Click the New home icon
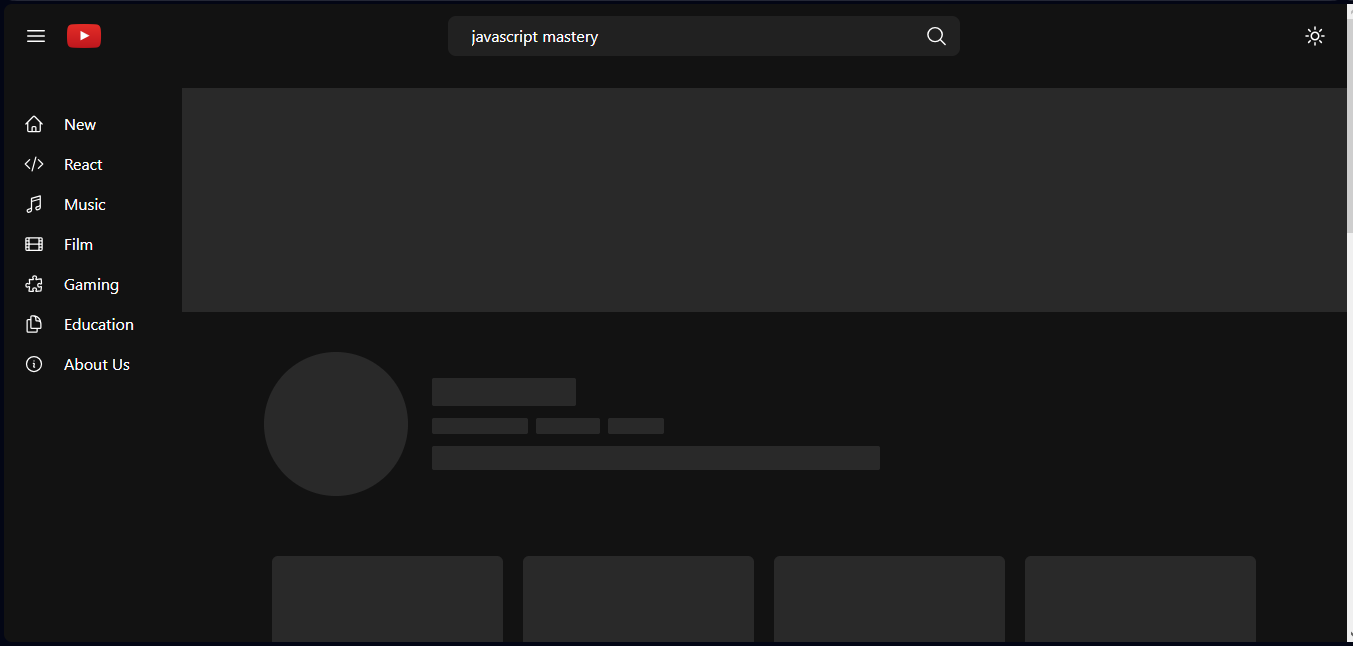The width and height of the screenshot is (1353, 646). pos(34,124)
